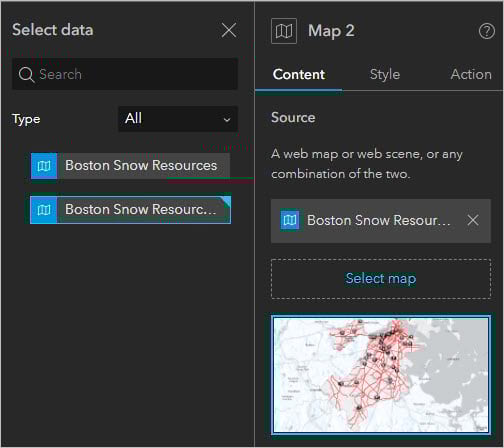The width and height of the screenshot is (504, 448).
Task: Open help for Map 2 widget
Action: 487,31
